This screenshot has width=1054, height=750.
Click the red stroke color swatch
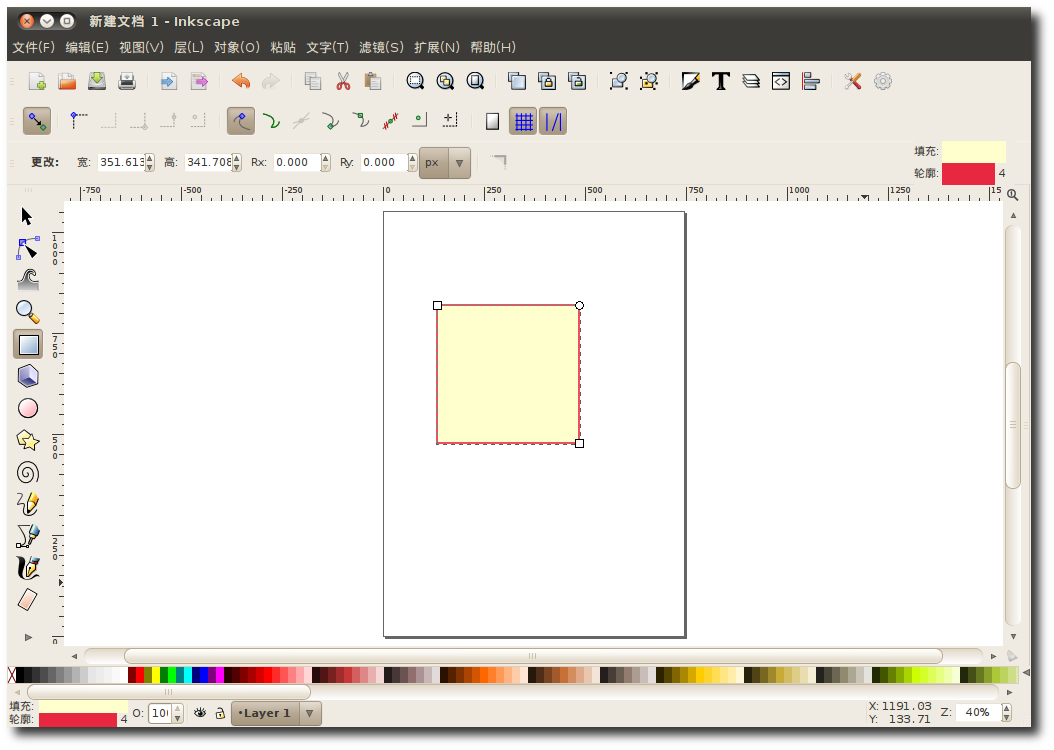click(968, 174)
